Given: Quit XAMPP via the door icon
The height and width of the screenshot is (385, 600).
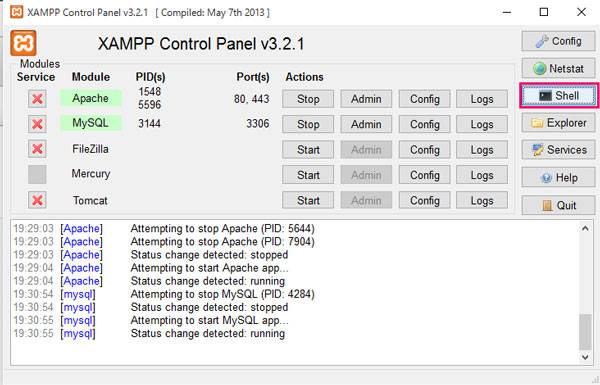Looking at the screenshot, I should click(558, 205).
